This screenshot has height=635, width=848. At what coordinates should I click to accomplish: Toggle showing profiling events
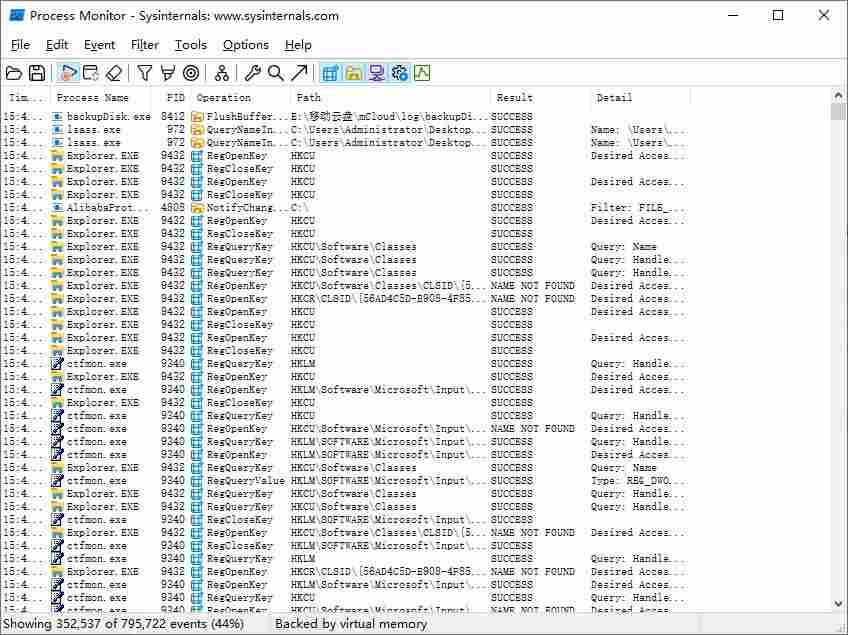pos(422,73)
